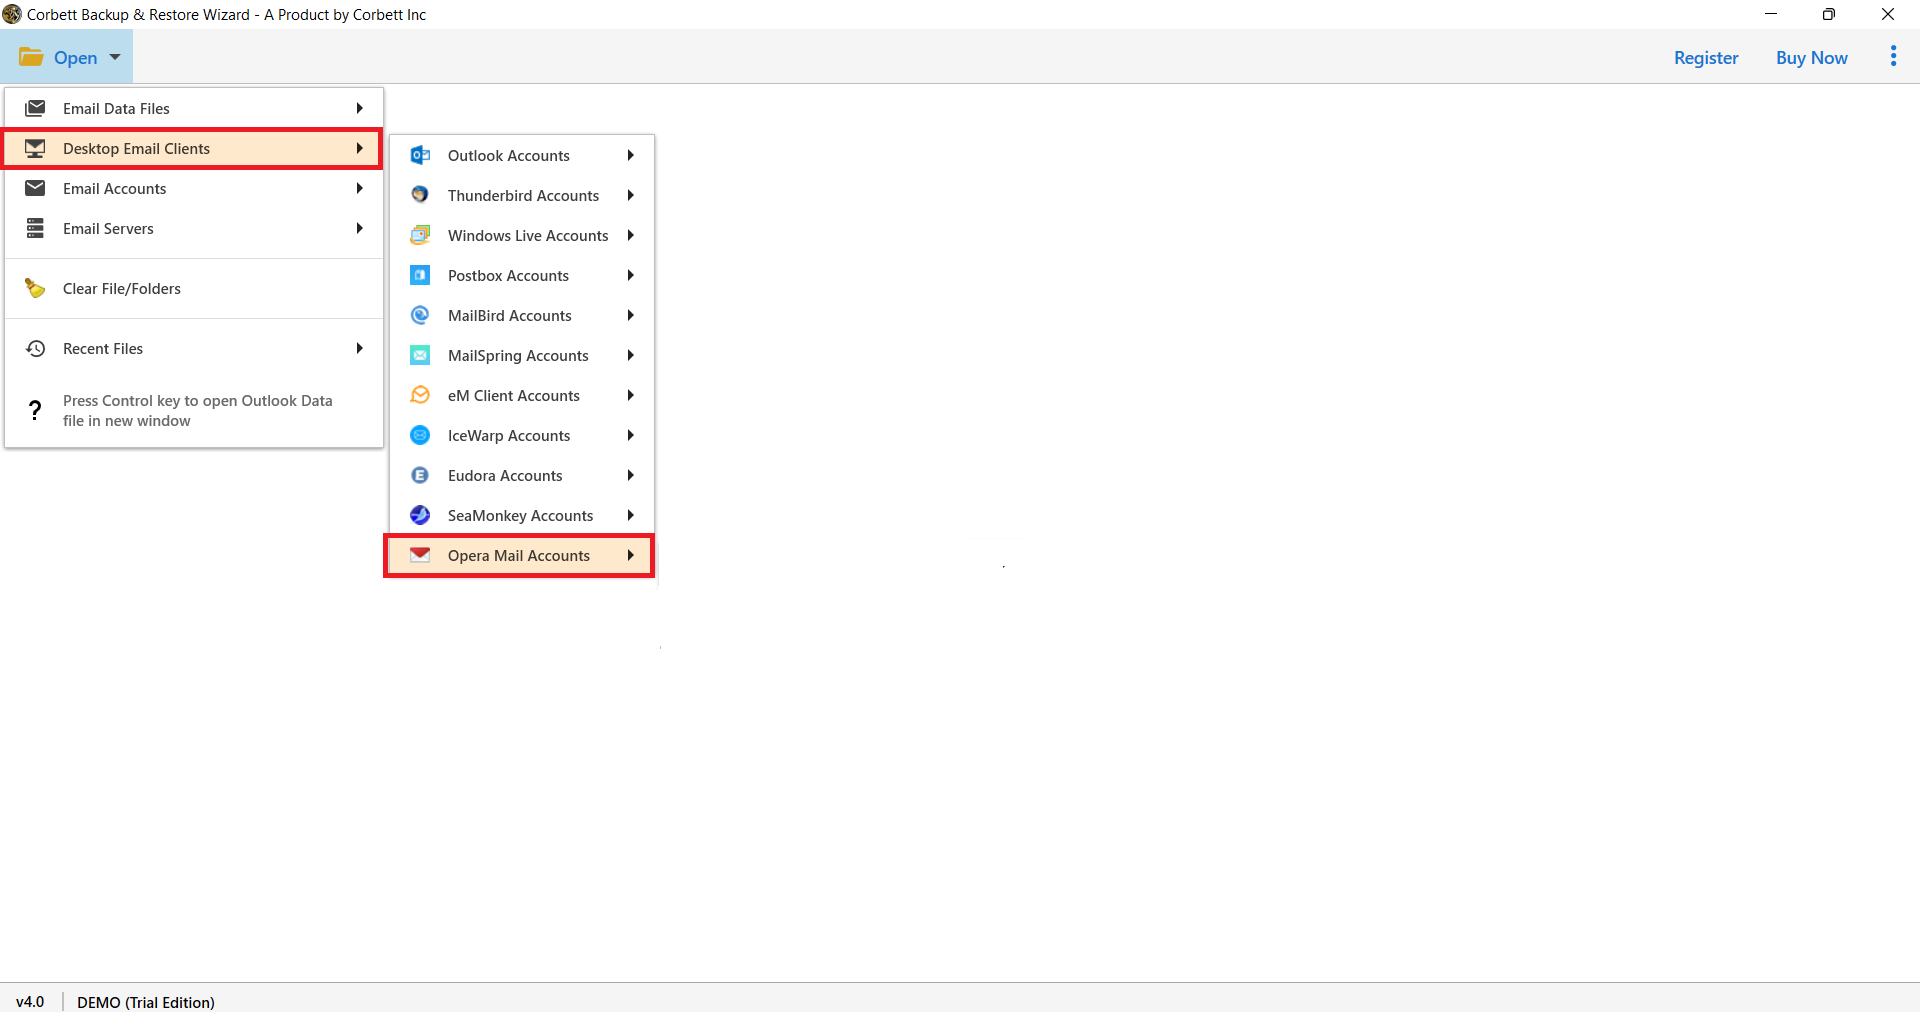The image size is (1920, 1012).
Task: Expand the Email Accounts submenu arrow
Action: point(359,188)
